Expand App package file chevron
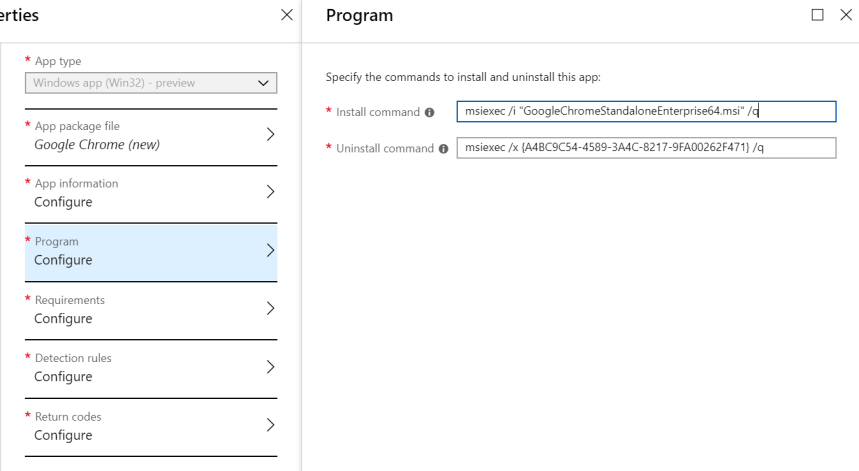 (270, 134)
